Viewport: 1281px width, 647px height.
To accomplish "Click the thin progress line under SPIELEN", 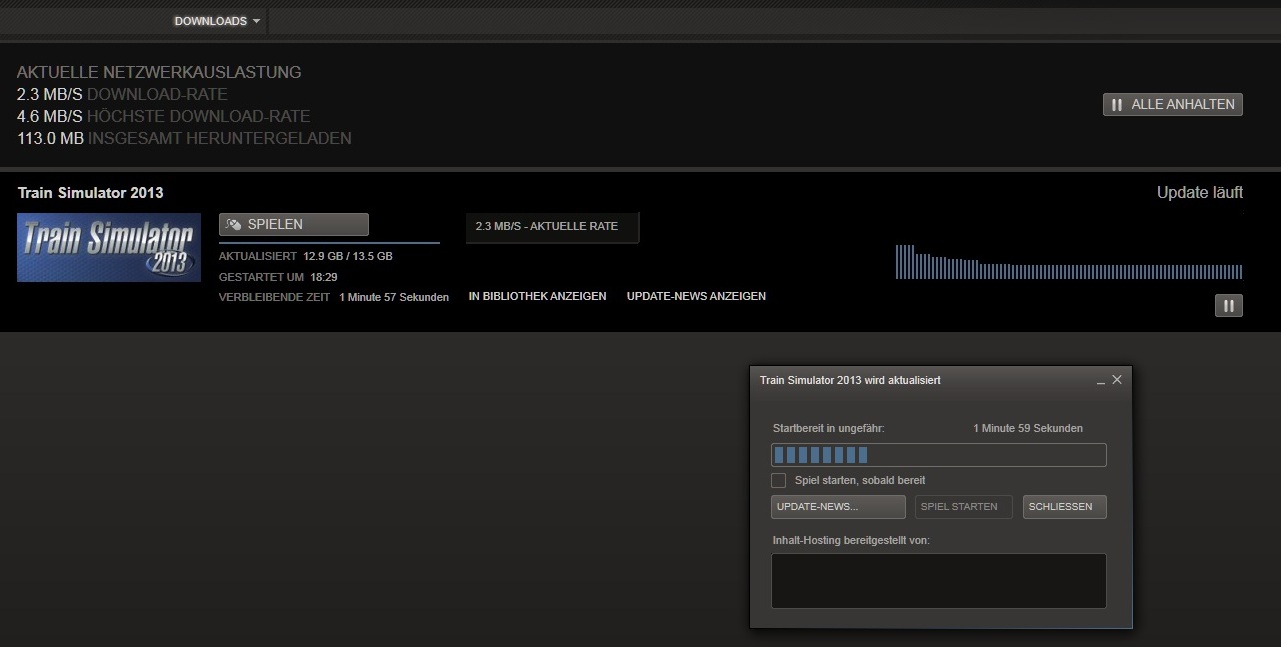I will click(x=329, y=242).
